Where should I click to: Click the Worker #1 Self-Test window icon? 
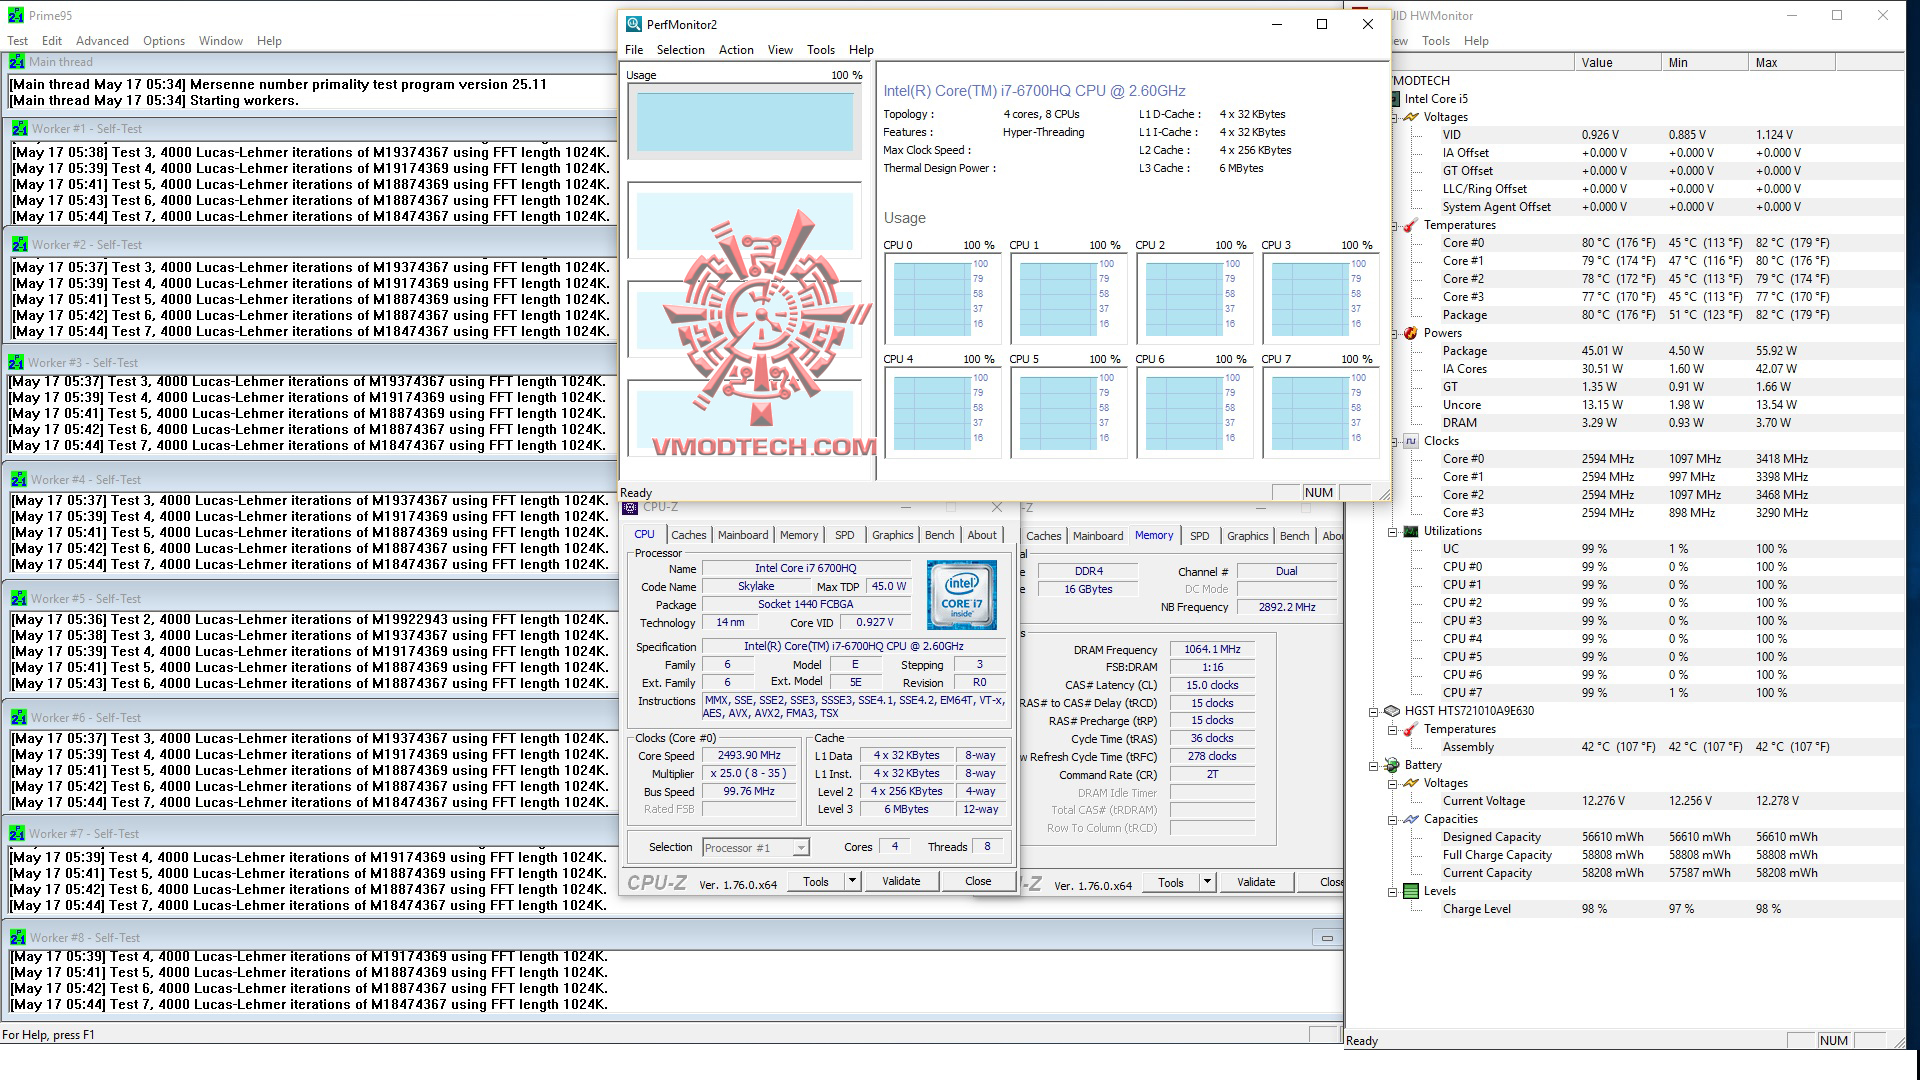19,129
